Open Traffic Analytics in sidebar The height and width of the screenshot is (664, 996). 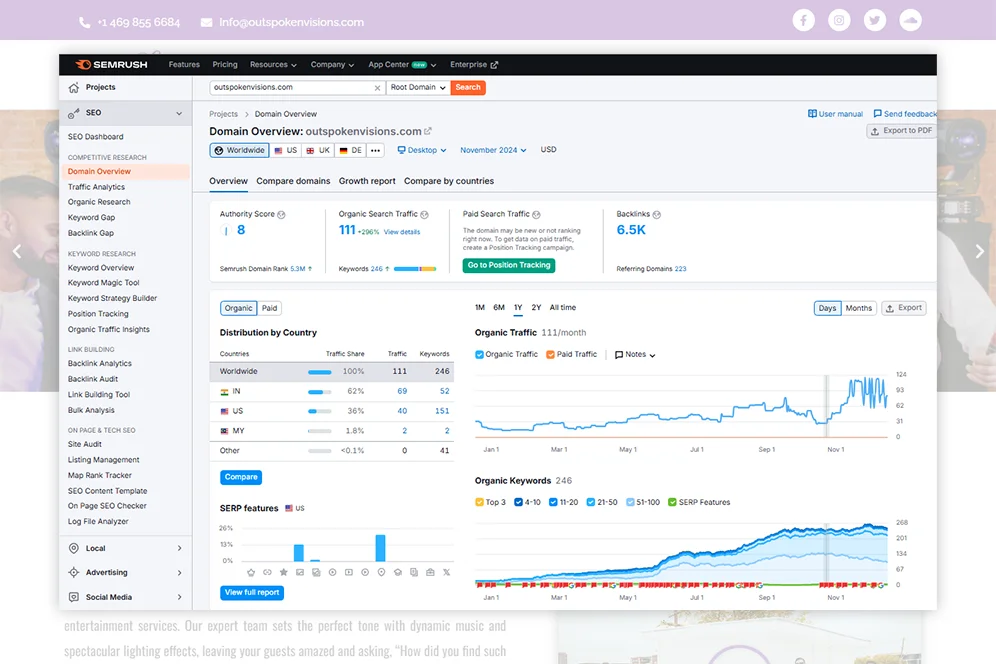pyautogui.click(x=97, y=187)
